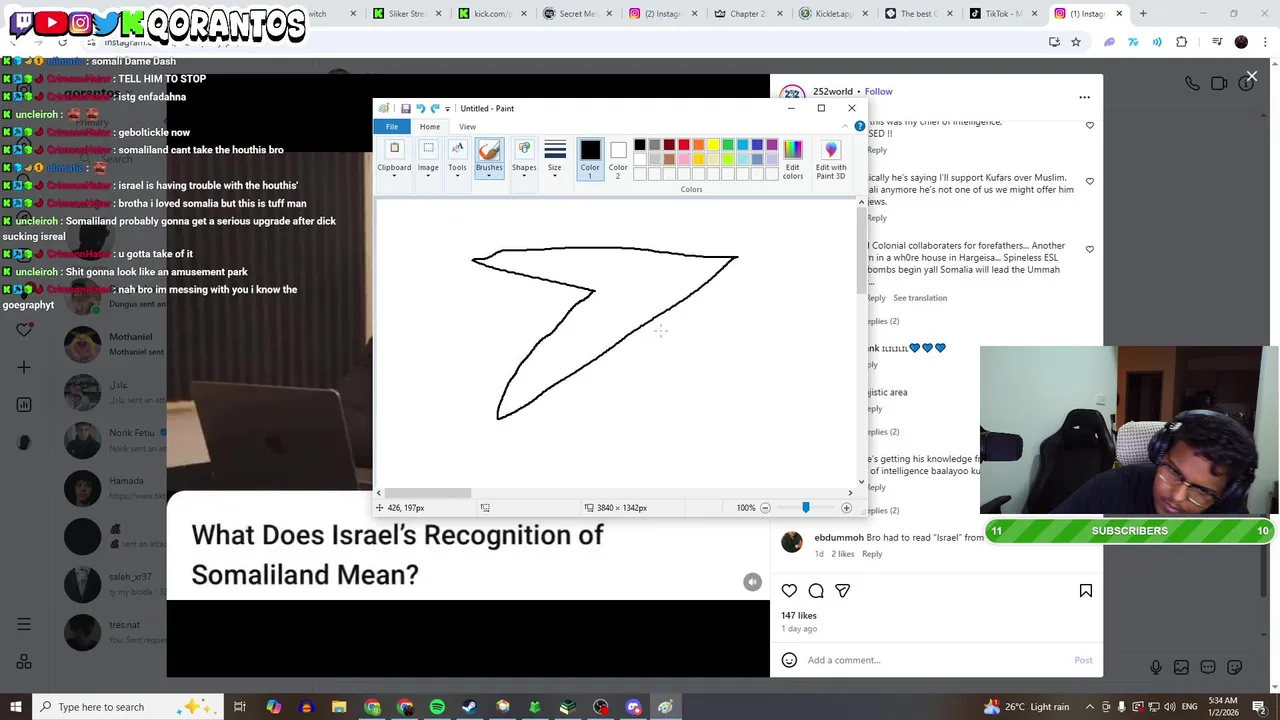Viewport: 1280px width, 720px height.
Task: Switch to the View ribbon tab
Action: (467, 127)
